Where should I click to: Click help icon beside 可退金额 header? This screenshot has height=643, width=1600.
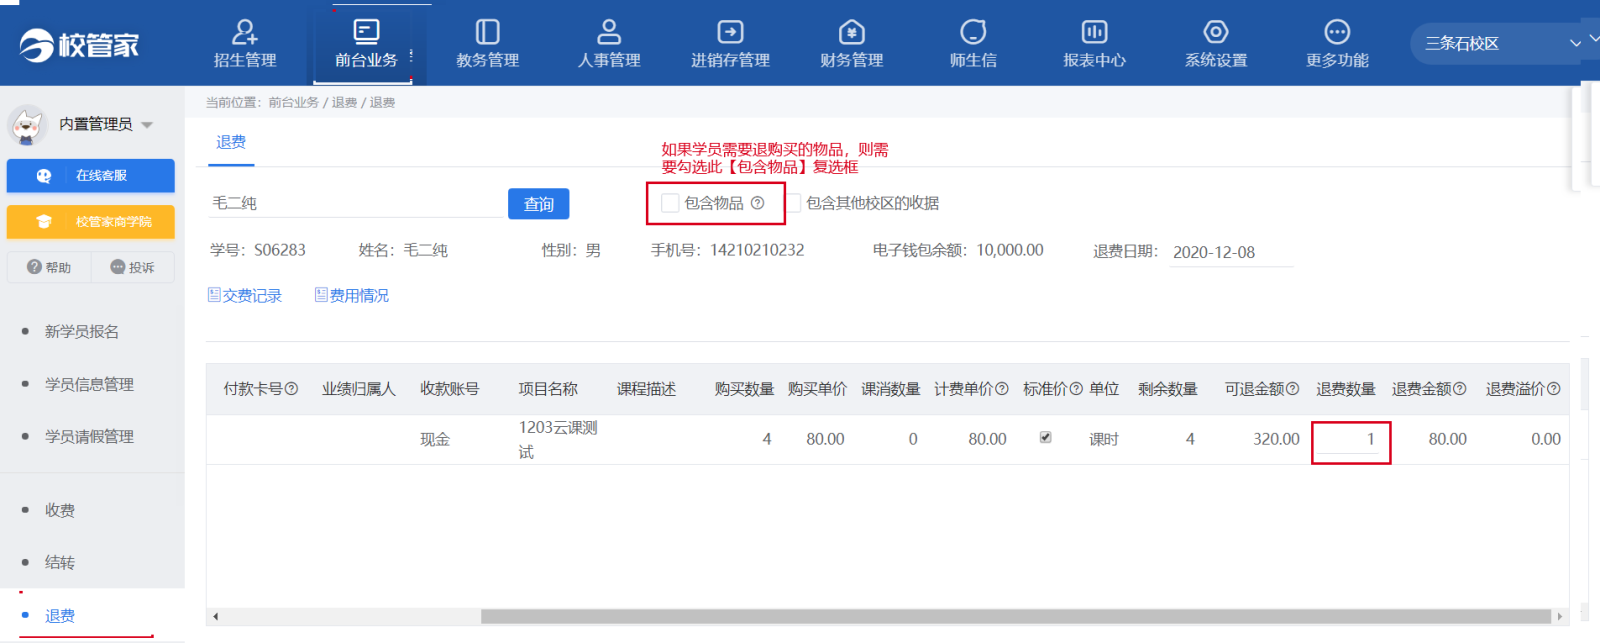(1292, 389)
